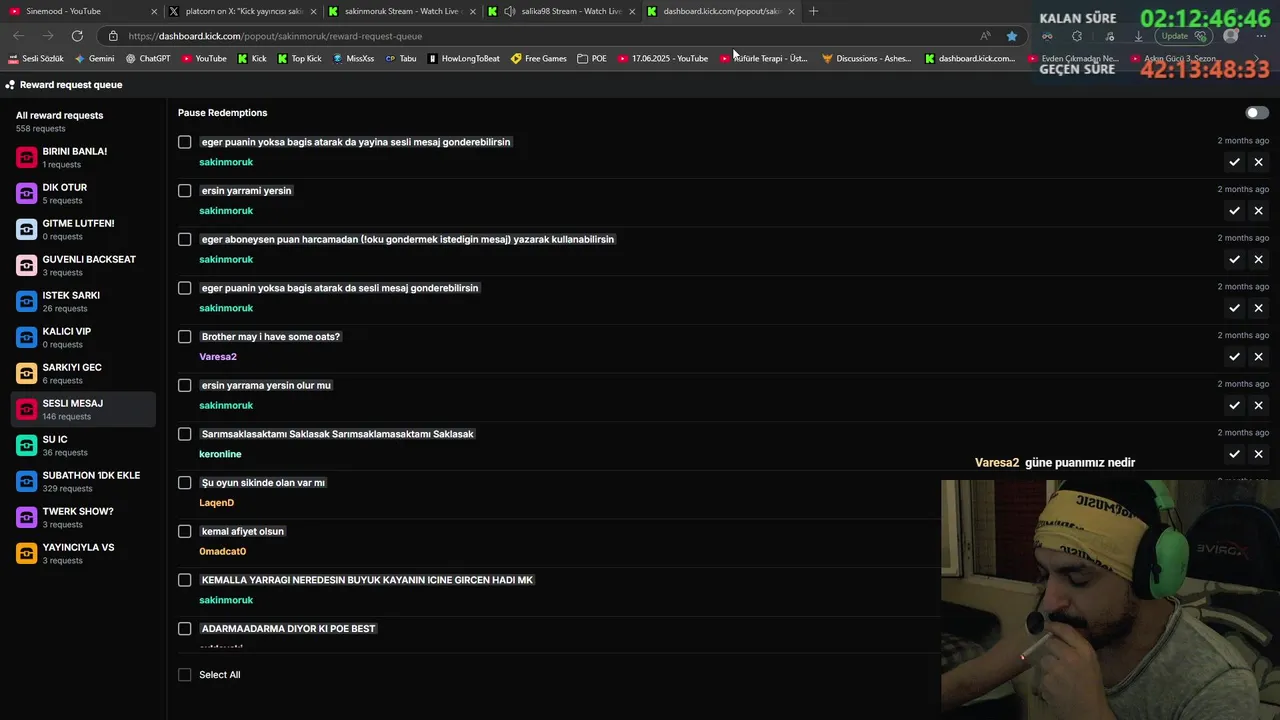Open the browser more options menu
1280x720 pixels.
pyautogui.click(x=1262, y=36)
